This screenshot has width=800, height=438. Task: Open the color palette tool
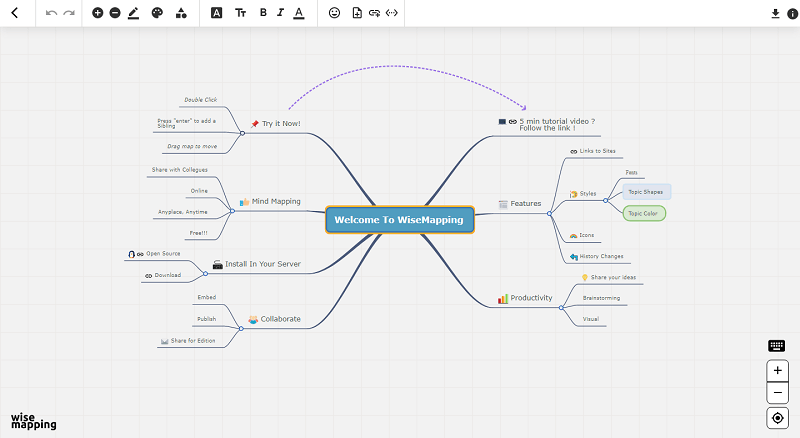coord(157,13)
